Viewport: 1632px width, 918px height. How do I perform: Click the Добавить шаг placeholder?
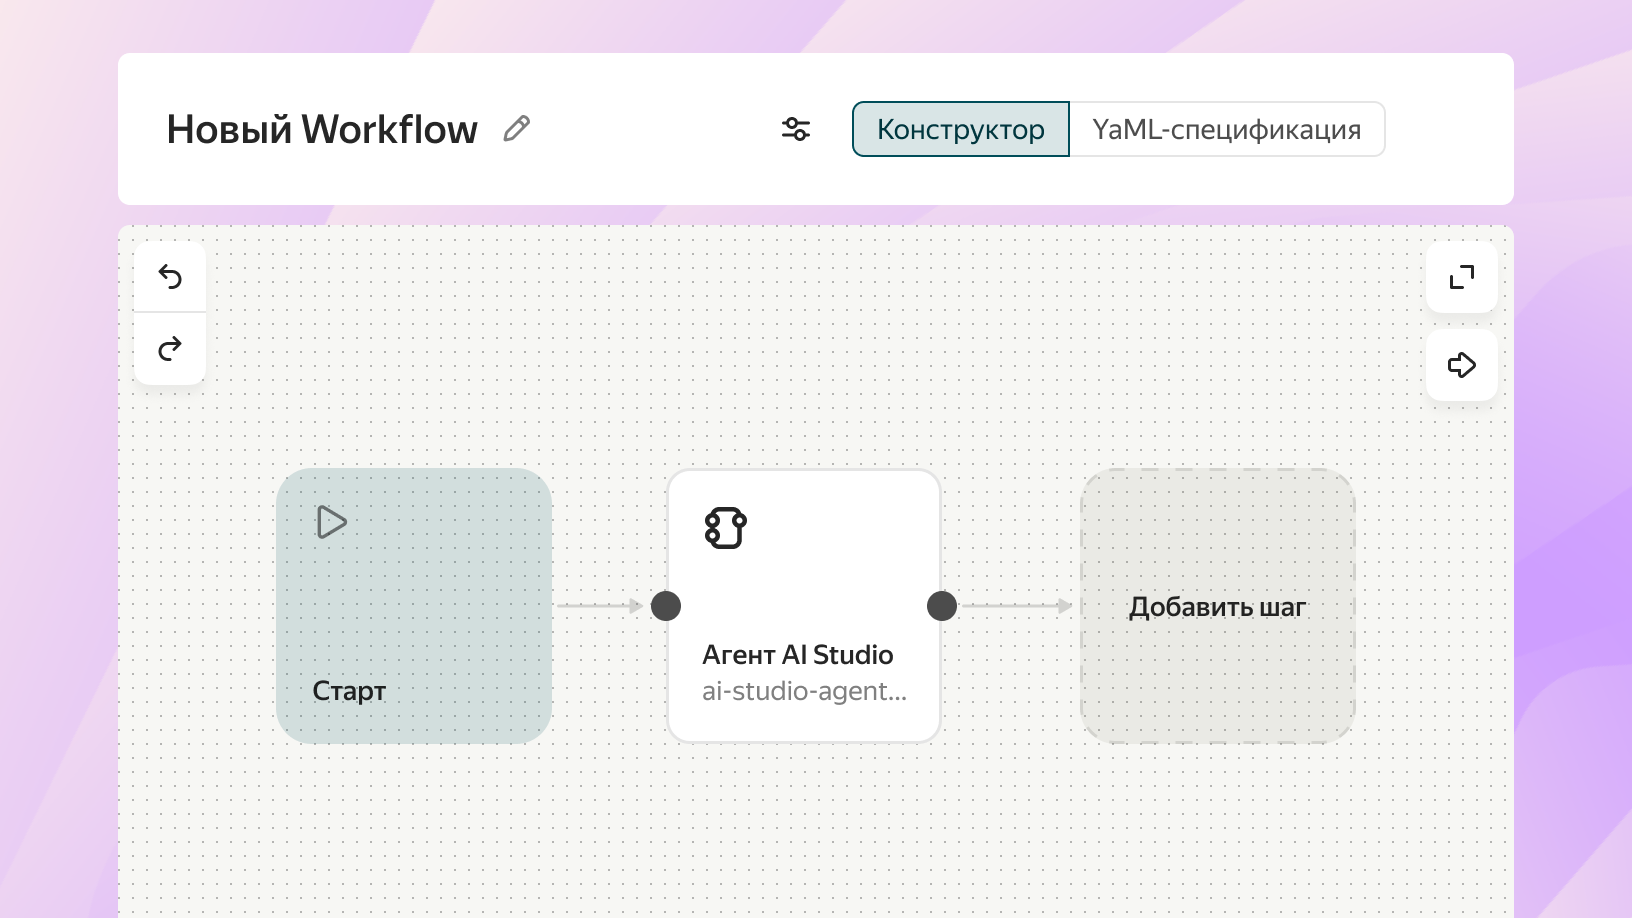[x=1217, y=607]
